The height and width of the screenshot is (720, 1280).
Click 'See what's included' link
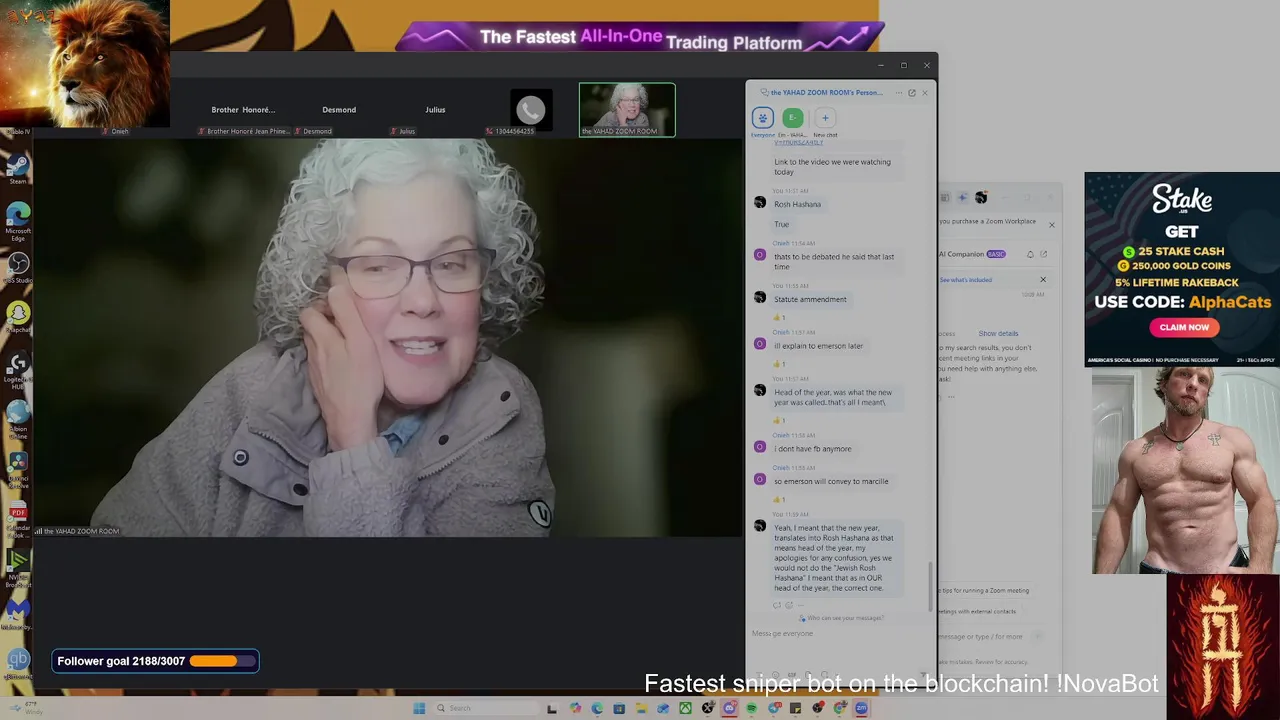966,280
